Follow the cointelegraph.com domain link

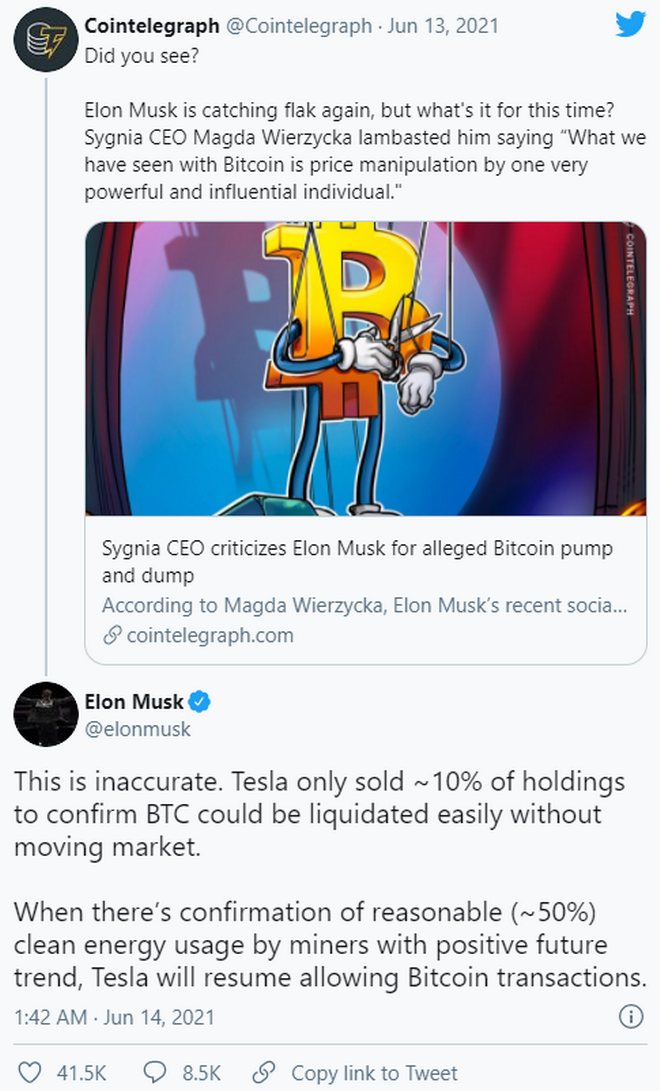pyautogui.click(x=210, y=635)
